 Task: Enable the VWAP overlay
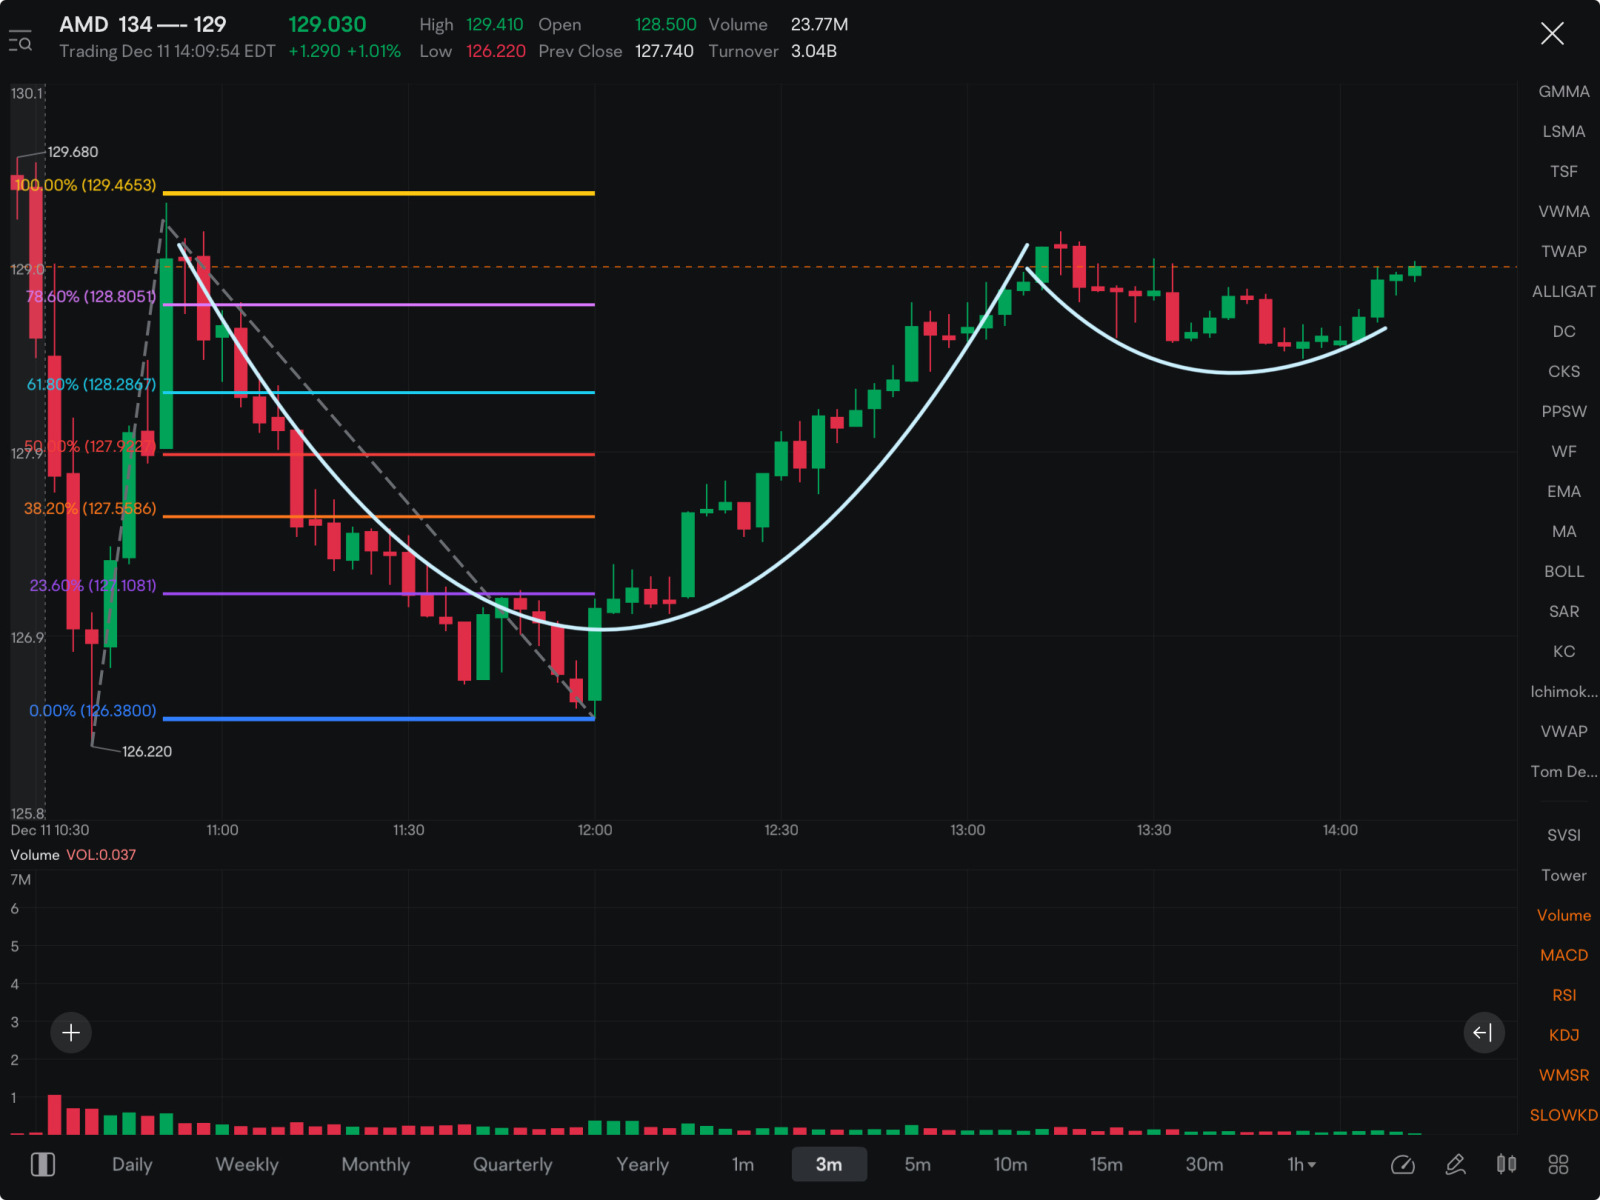(x=1564, y=731)
